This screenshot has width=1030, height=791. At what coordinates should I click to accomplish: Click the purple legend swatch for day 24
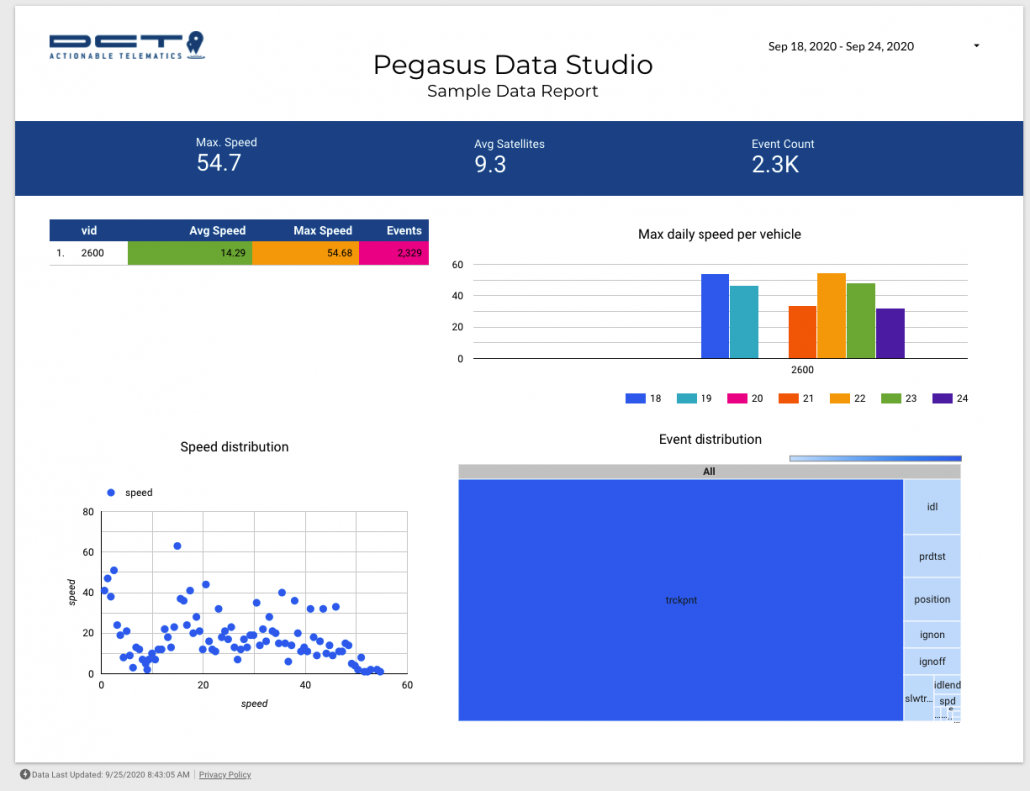[x=942, y=398]
